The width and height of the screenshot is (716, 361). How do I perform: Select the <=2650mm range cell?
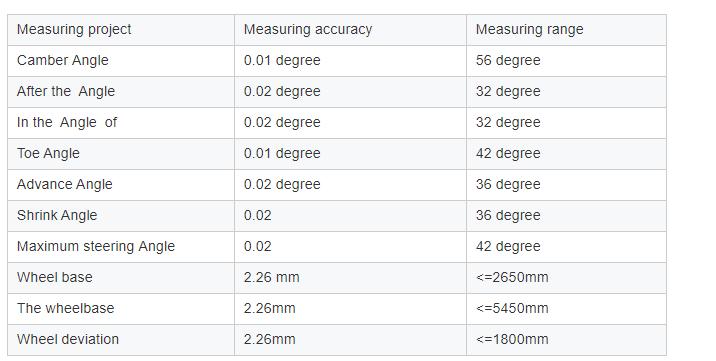coord(566,278)
